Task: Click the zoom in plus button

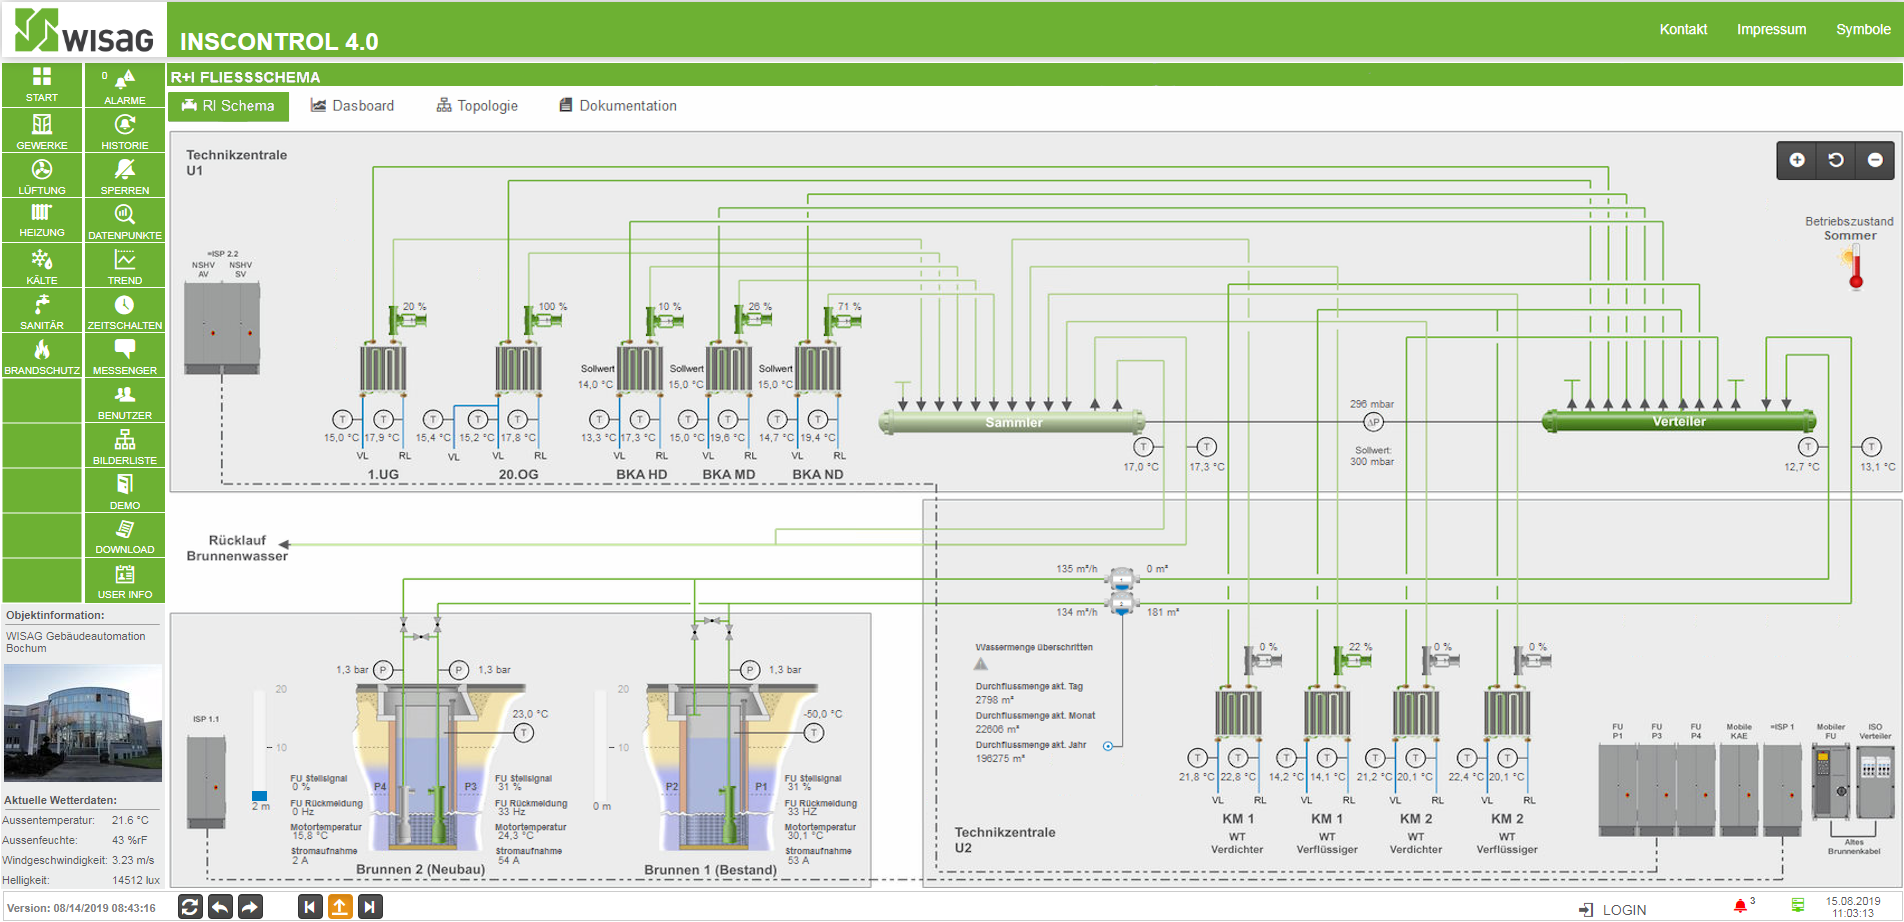Action: [x=1797, y=160]
